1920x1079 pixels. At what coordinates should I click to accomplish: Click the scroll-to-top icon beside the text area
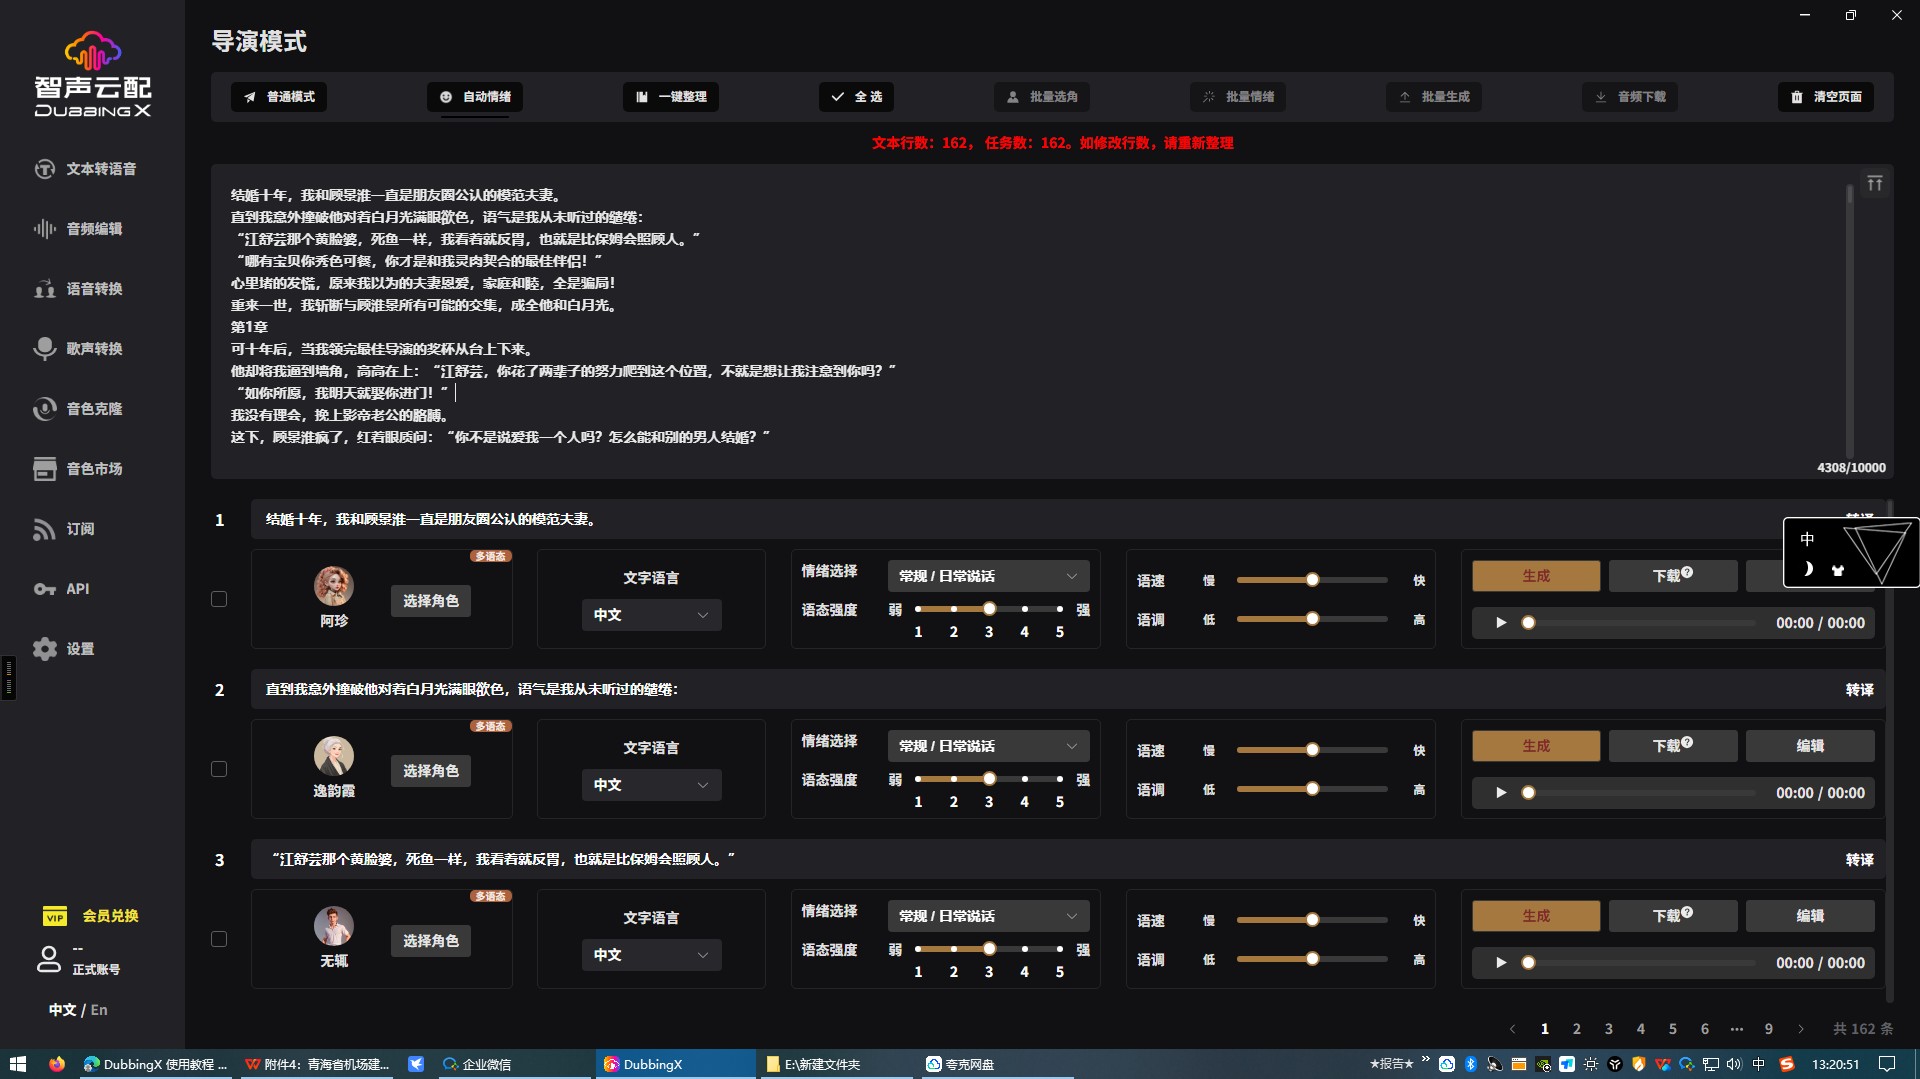1875,184
